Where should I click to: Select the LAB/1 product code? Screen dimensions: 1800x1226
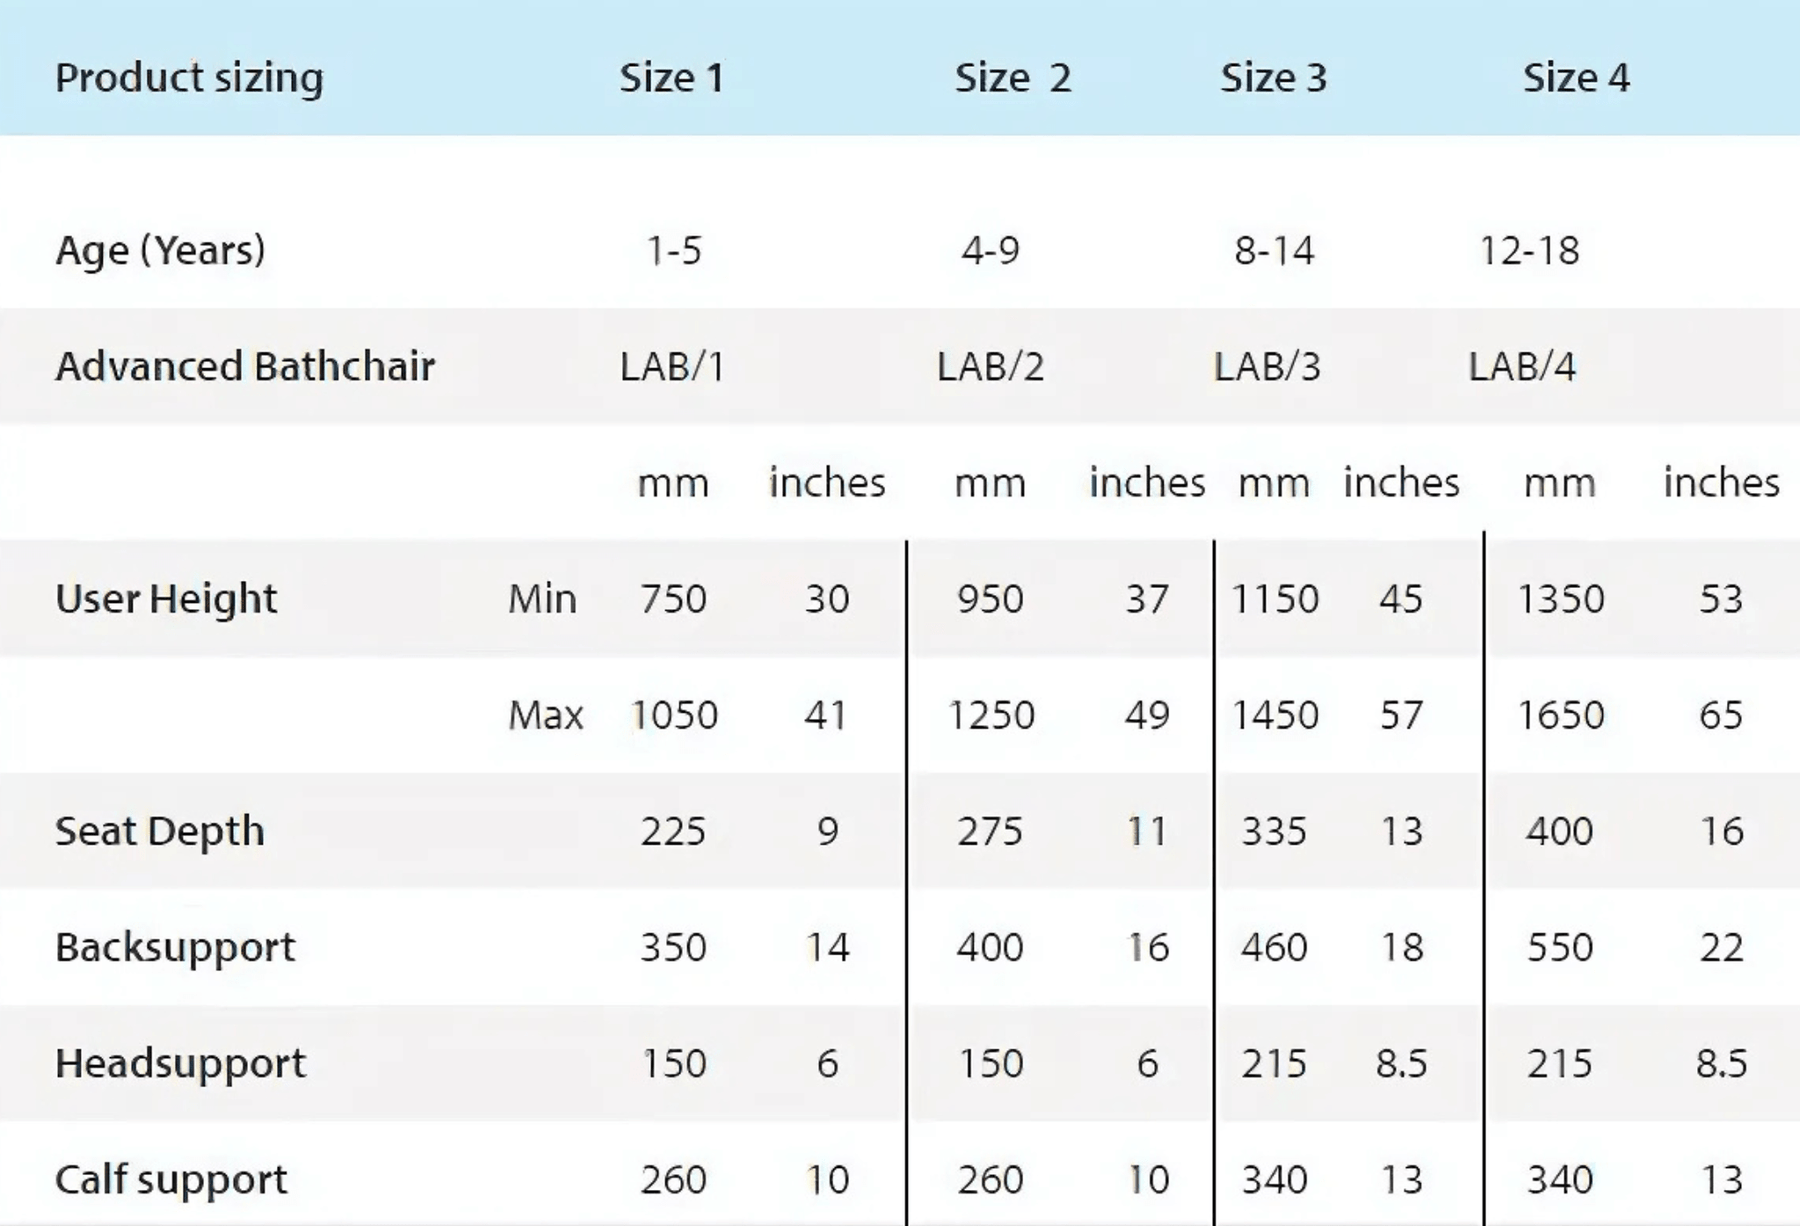[x=672, y=367]
